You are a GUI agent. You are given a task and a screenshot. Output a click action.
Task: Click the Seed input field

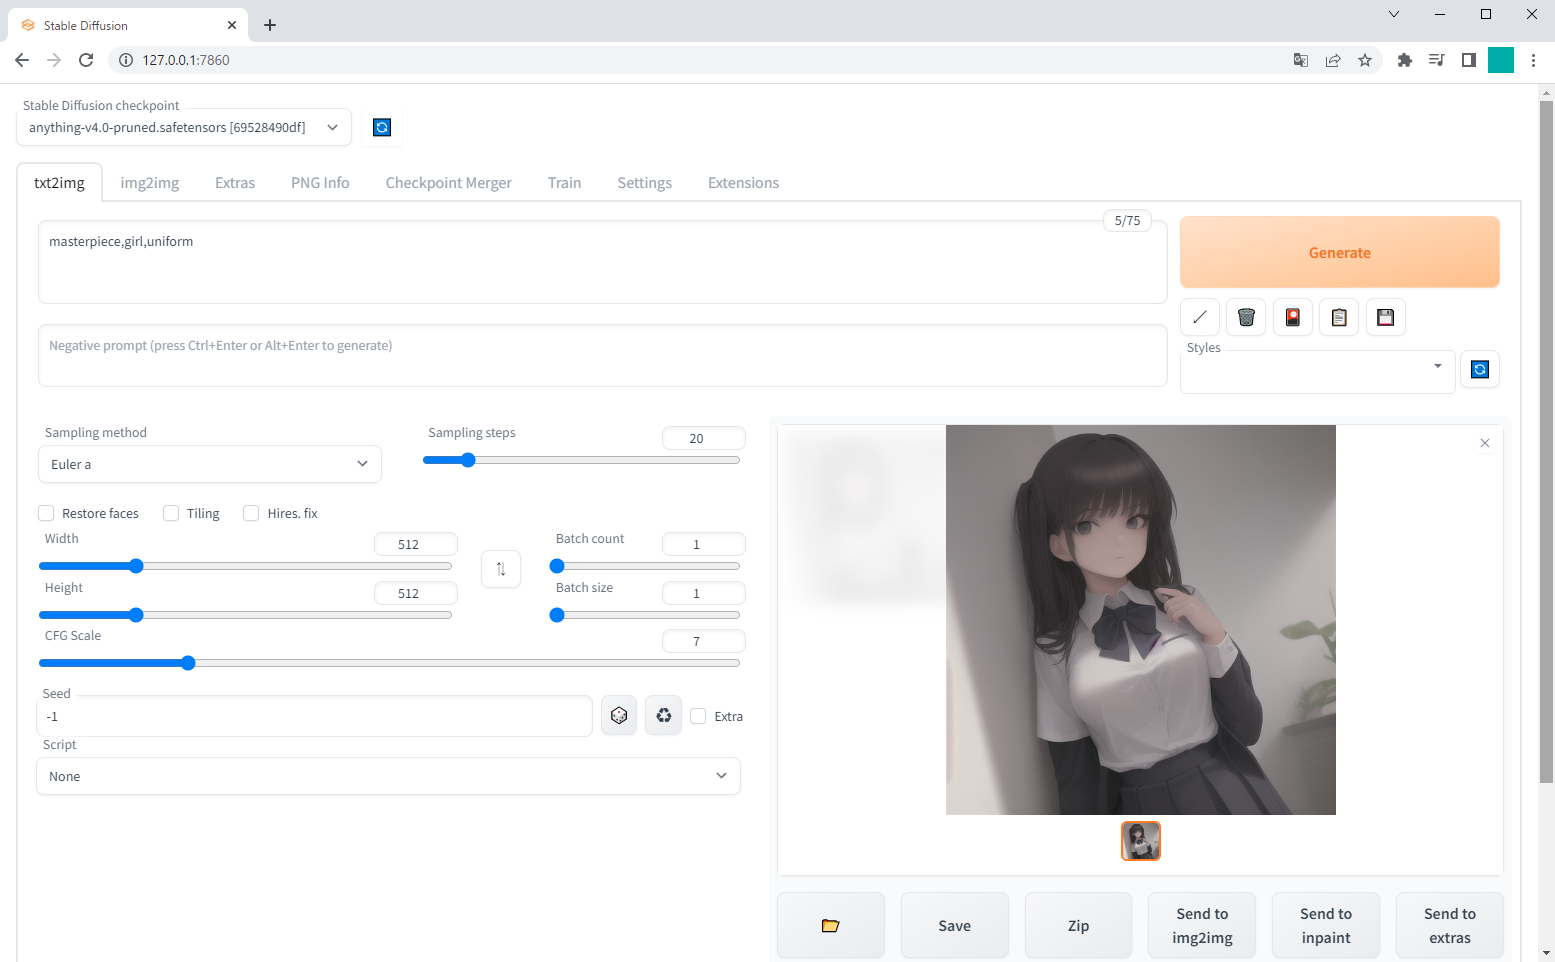pos(315,716)
